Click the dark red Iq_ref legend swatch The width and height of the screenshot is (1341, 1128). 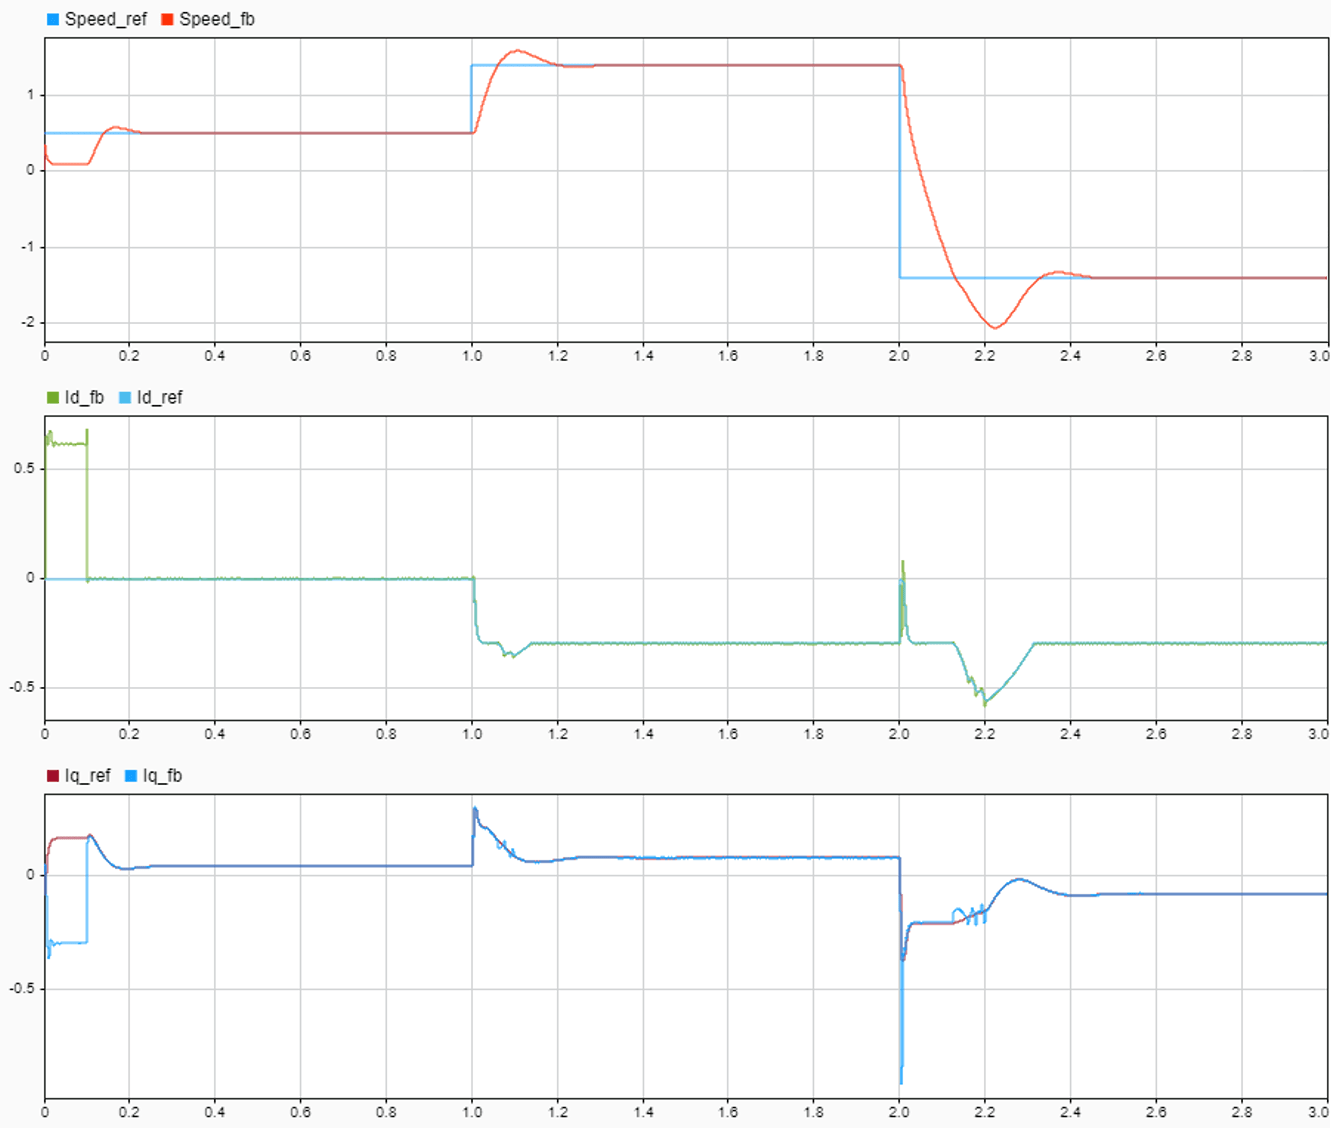(53, 775)
